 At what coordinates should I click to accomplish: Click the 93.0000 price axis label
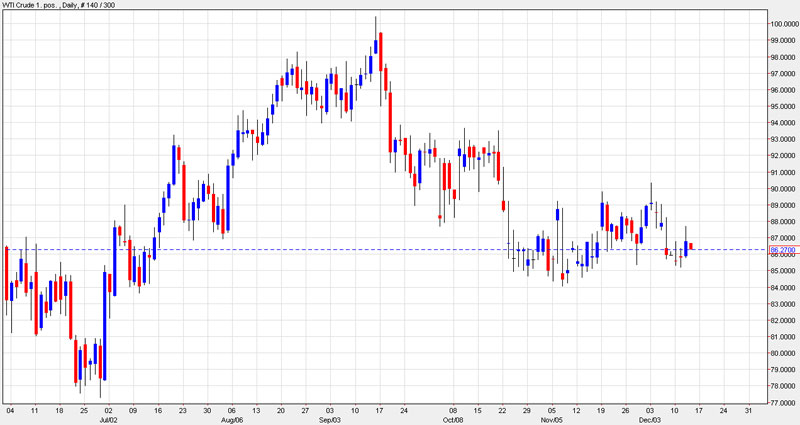coord(784,139)
